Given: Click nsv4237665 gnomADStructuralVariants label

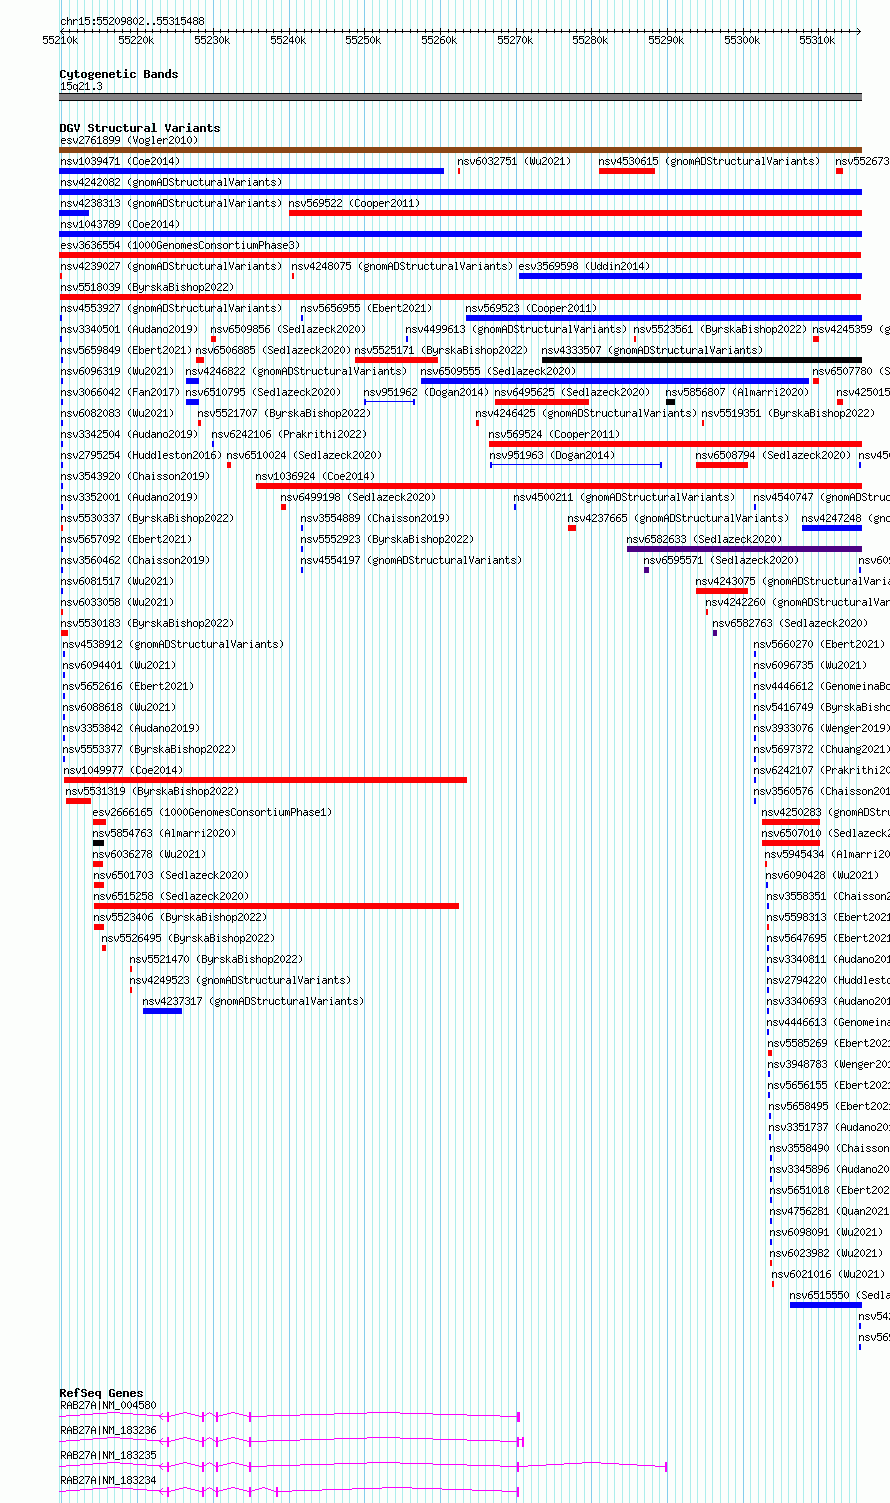Looking at the screenshot, I should tap(678, 518).
